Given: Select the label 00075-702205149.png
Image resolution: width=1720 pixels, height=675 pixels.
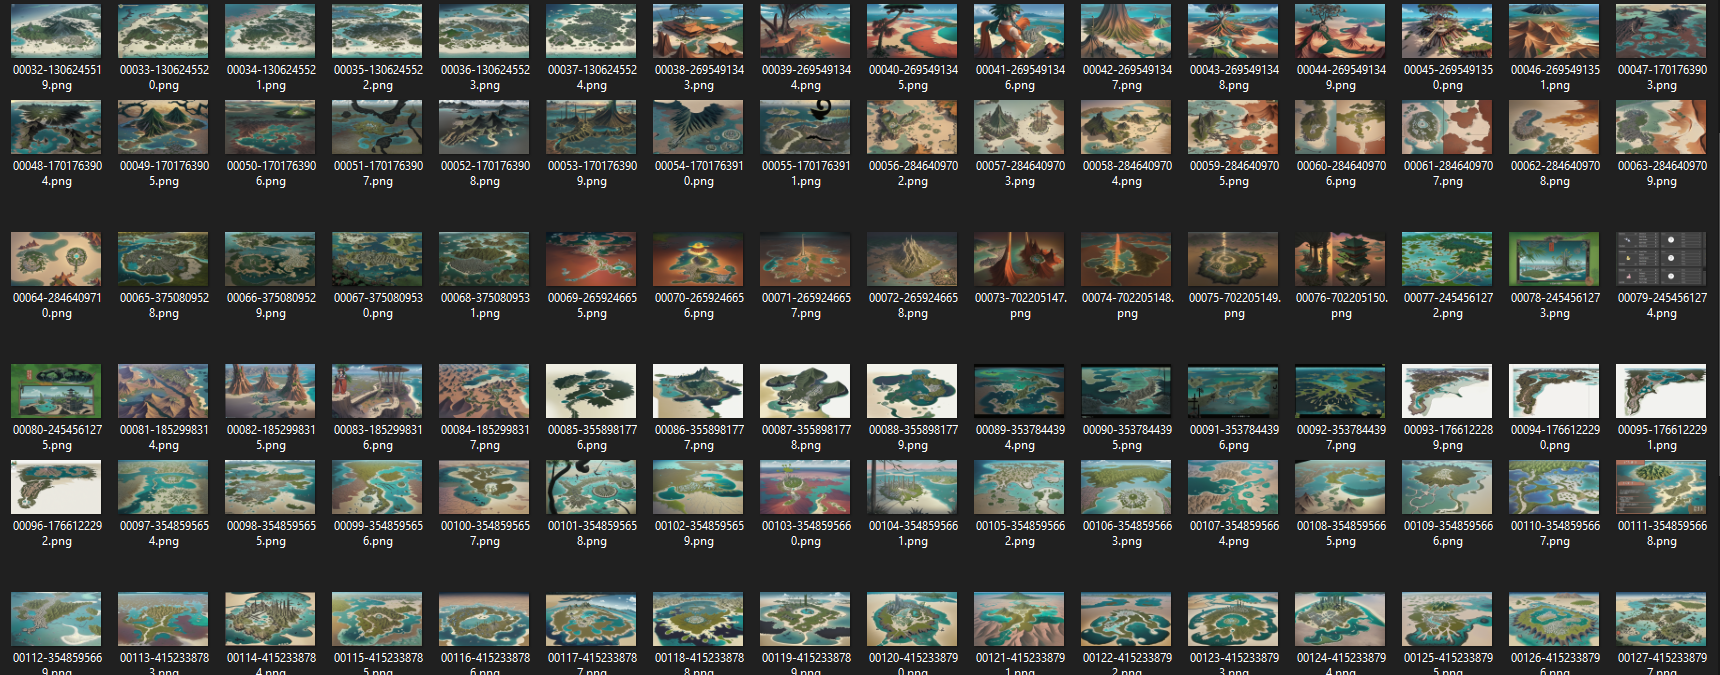Looking at the screenshot, I should click(x=1234, y=306).
